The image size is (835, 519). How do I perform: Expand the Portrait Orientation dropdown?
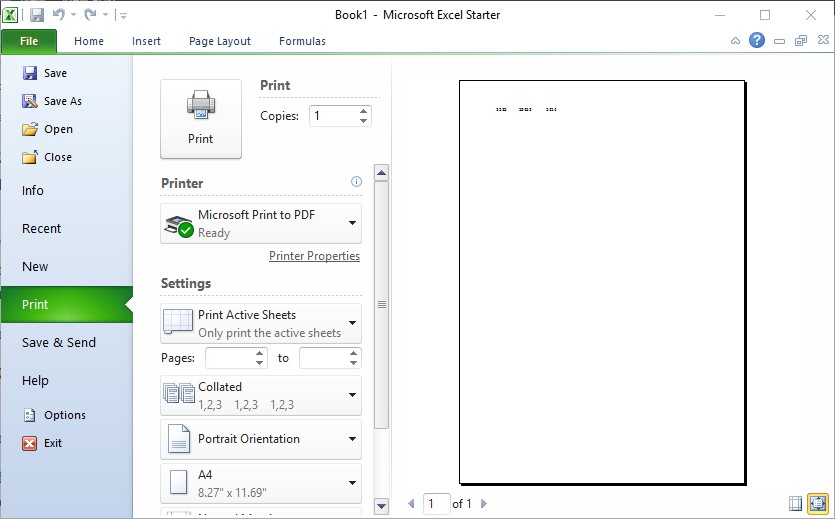tap(261, 439)
